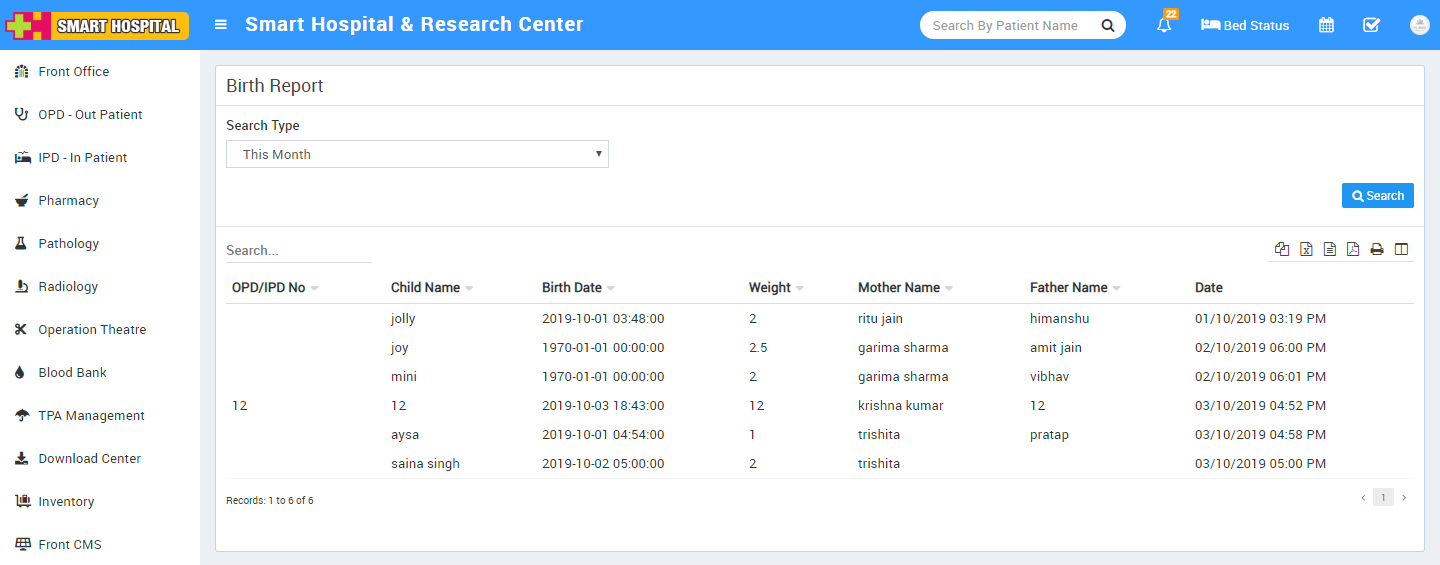
Task: Click the notification bell icon
Action: [x=1164, y=26]
